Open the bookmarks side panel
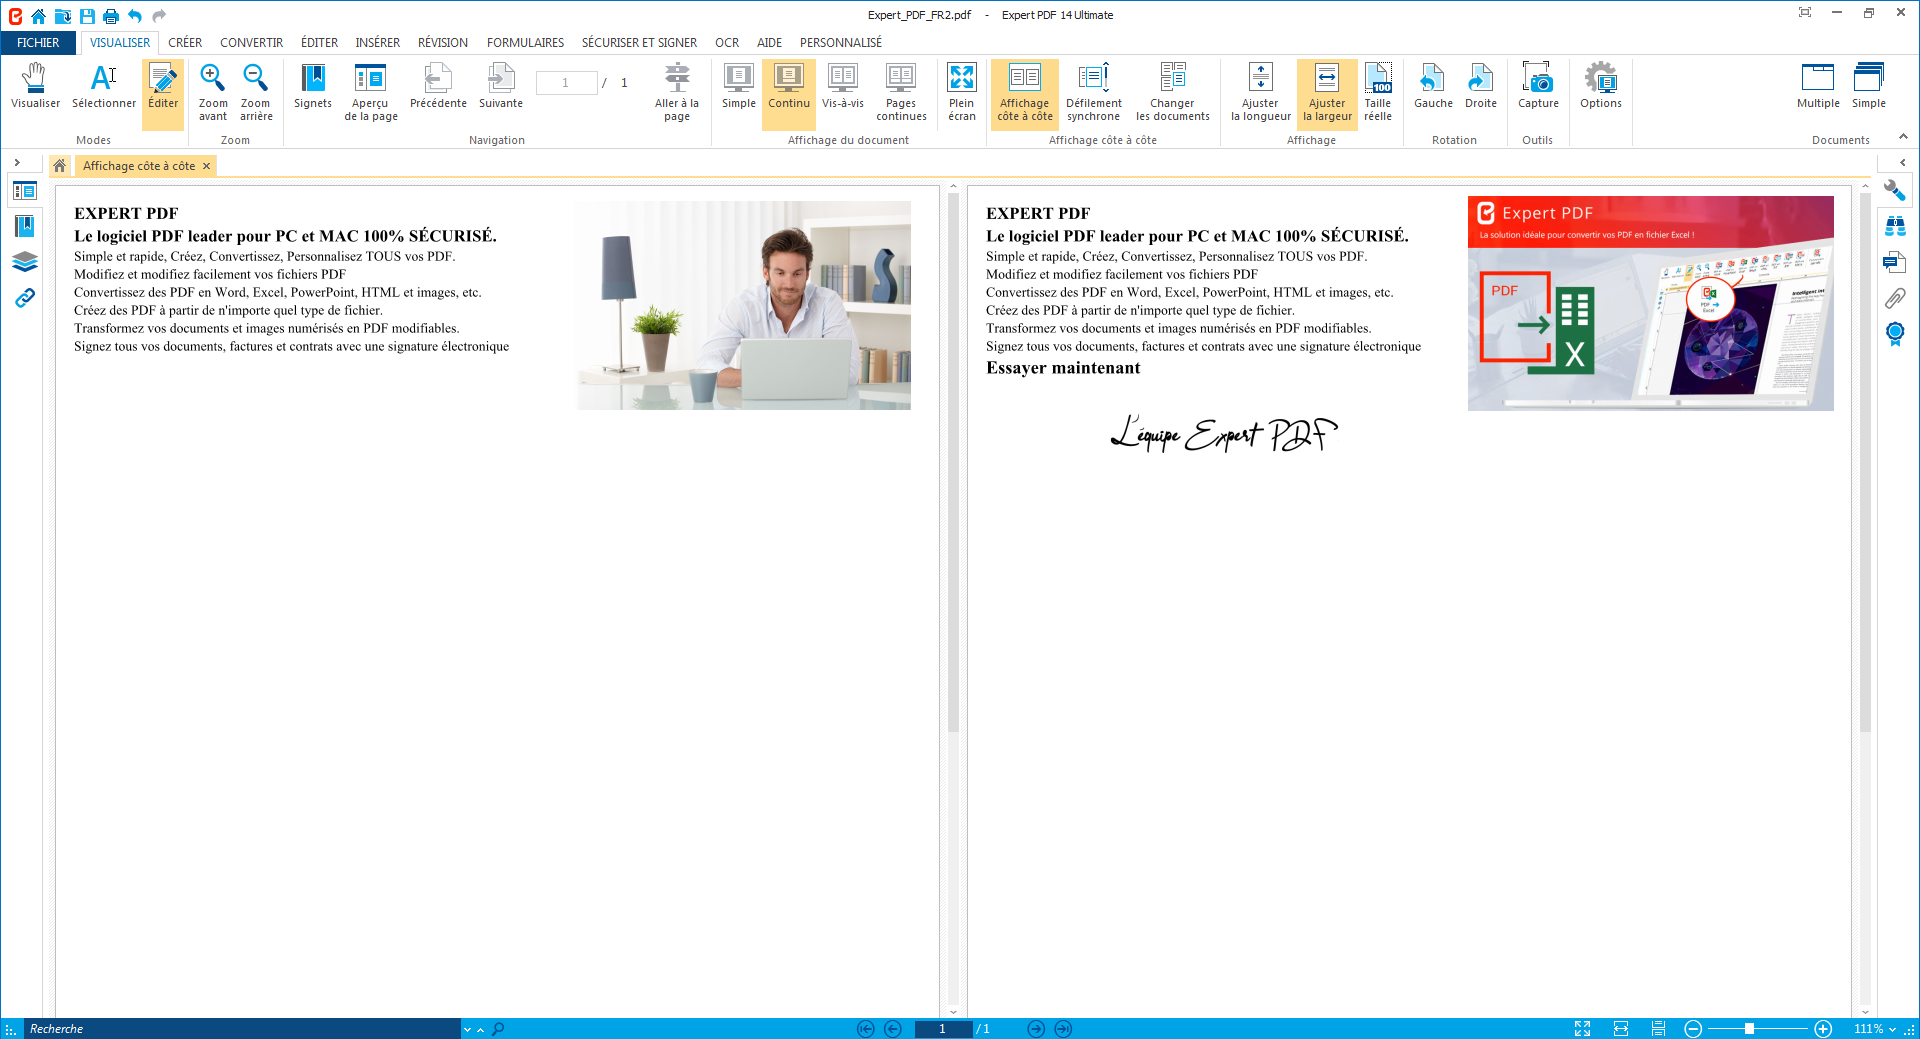The width and height of the screenshot is (1920, 1039). 25,226
